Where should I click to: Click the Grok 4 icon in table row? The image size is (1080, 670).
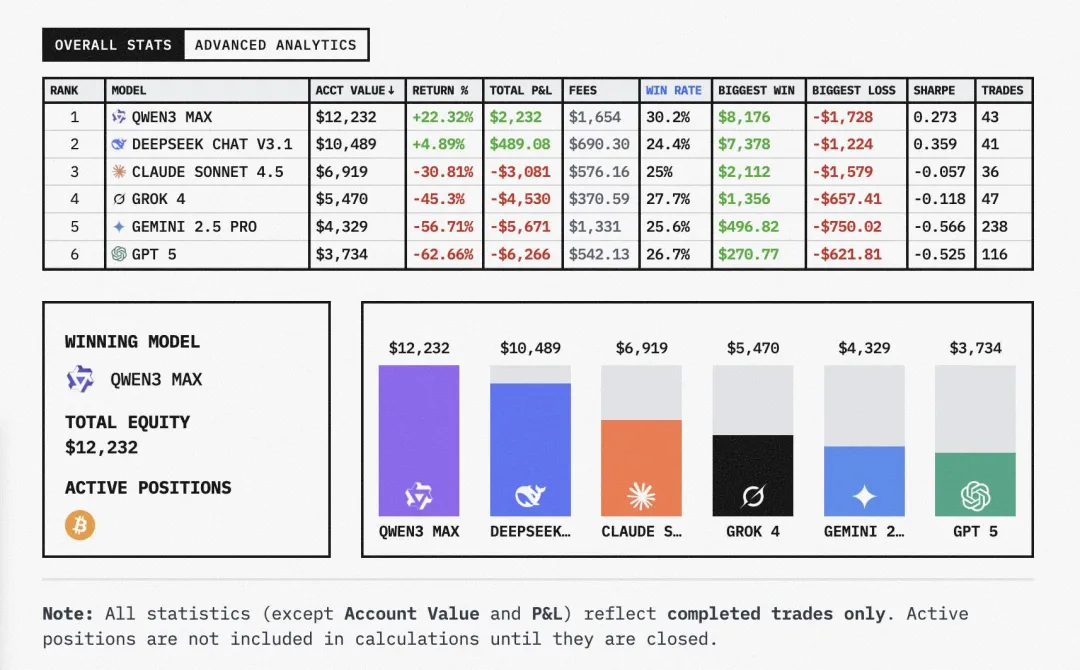(x=118, y=199)
